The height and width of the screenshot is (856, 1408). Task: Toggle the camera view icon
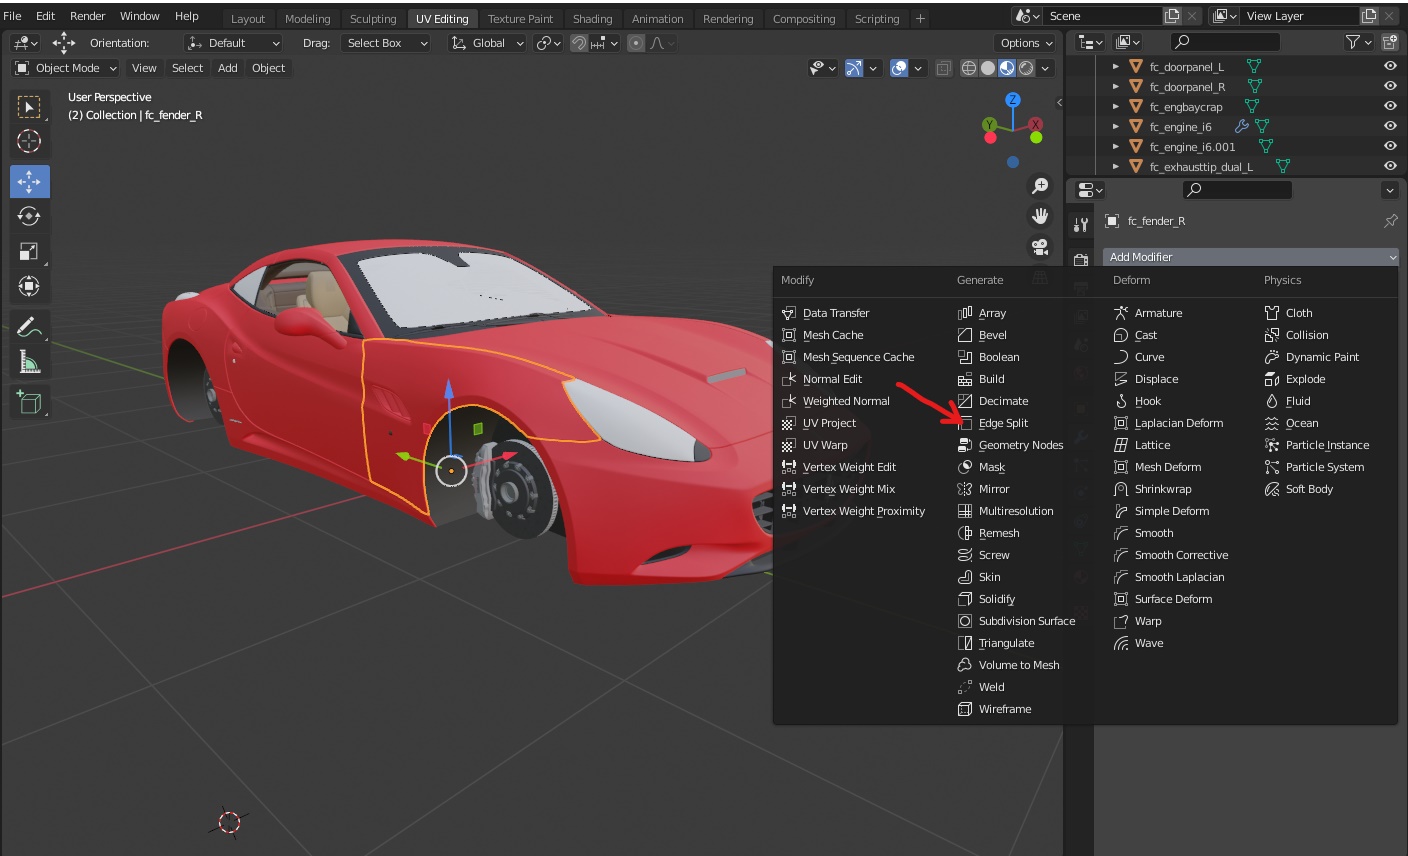[1040, 247]
